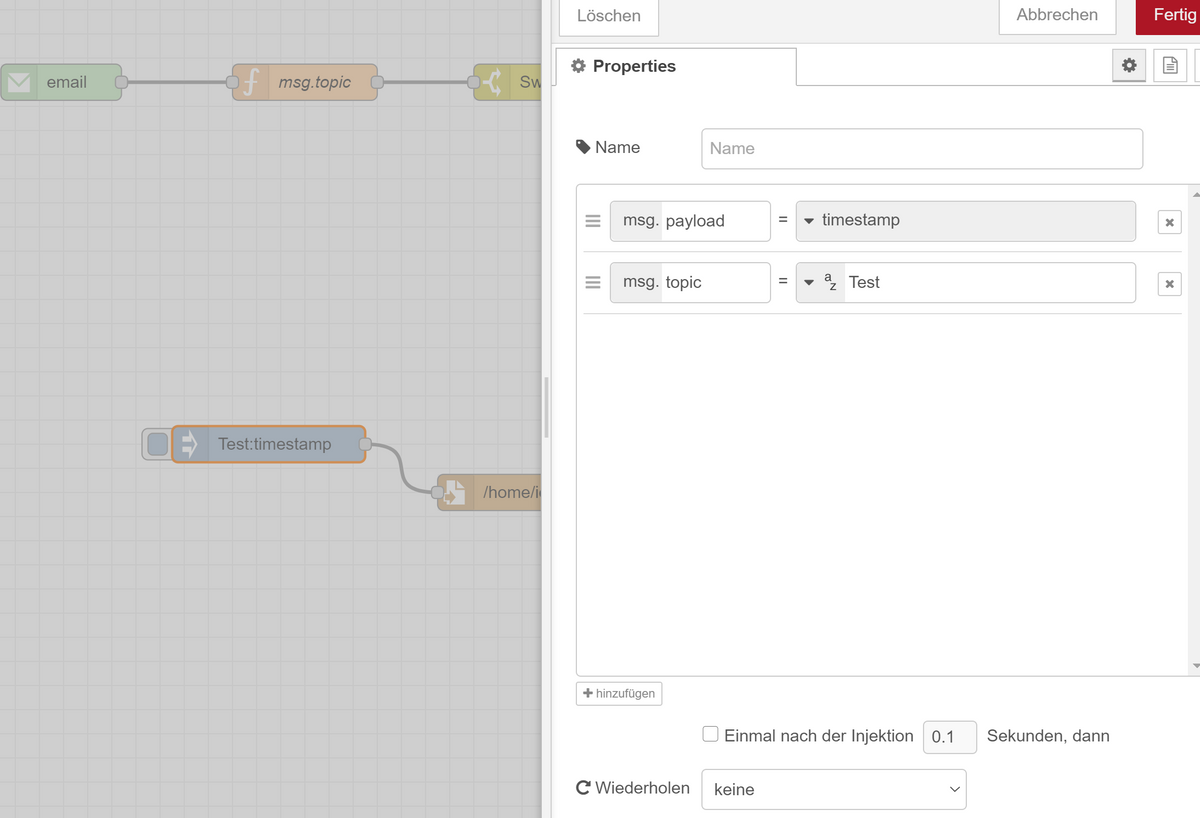Click the Löschen button
This screenshot has height=818, width=1200.
608,16
